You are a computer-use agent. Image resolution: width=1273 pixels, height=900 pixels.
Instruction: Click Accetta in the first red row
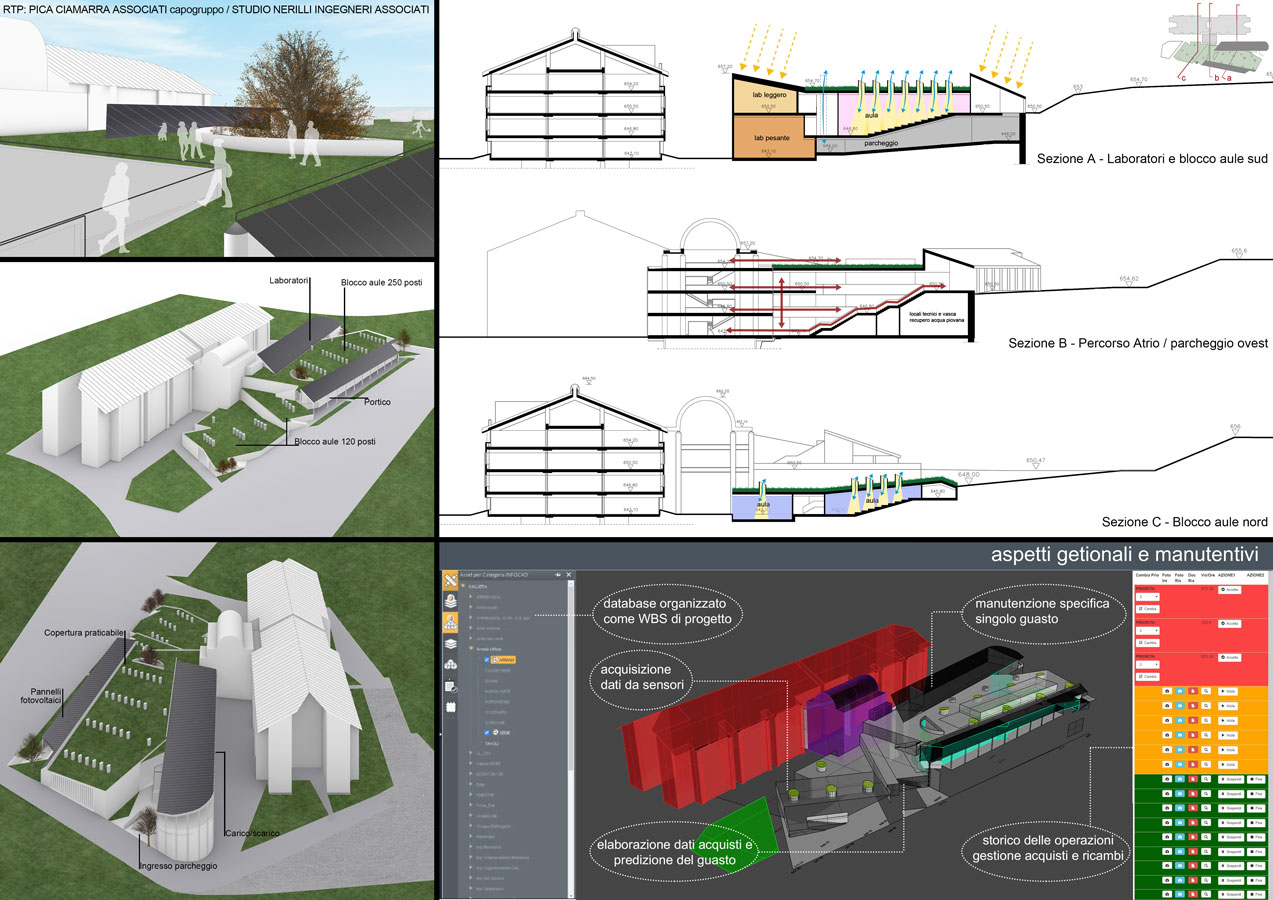pyautogui.click(x=1230, y=590)
